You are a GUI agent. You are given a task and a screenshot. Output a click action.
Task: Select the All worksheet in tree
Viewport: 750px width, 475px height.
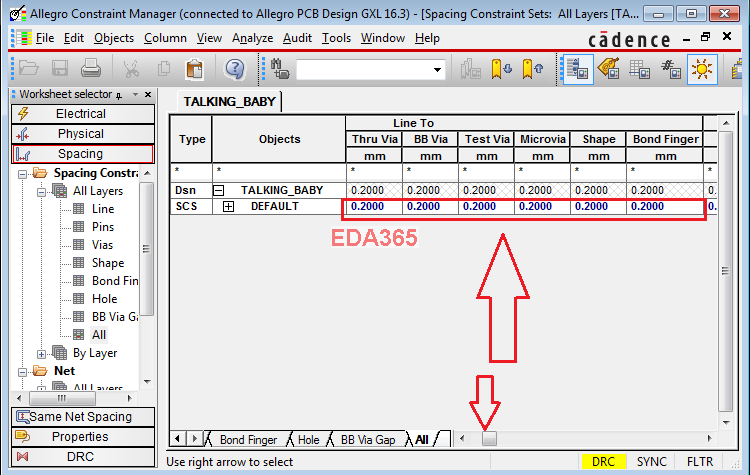click(99, 335)
